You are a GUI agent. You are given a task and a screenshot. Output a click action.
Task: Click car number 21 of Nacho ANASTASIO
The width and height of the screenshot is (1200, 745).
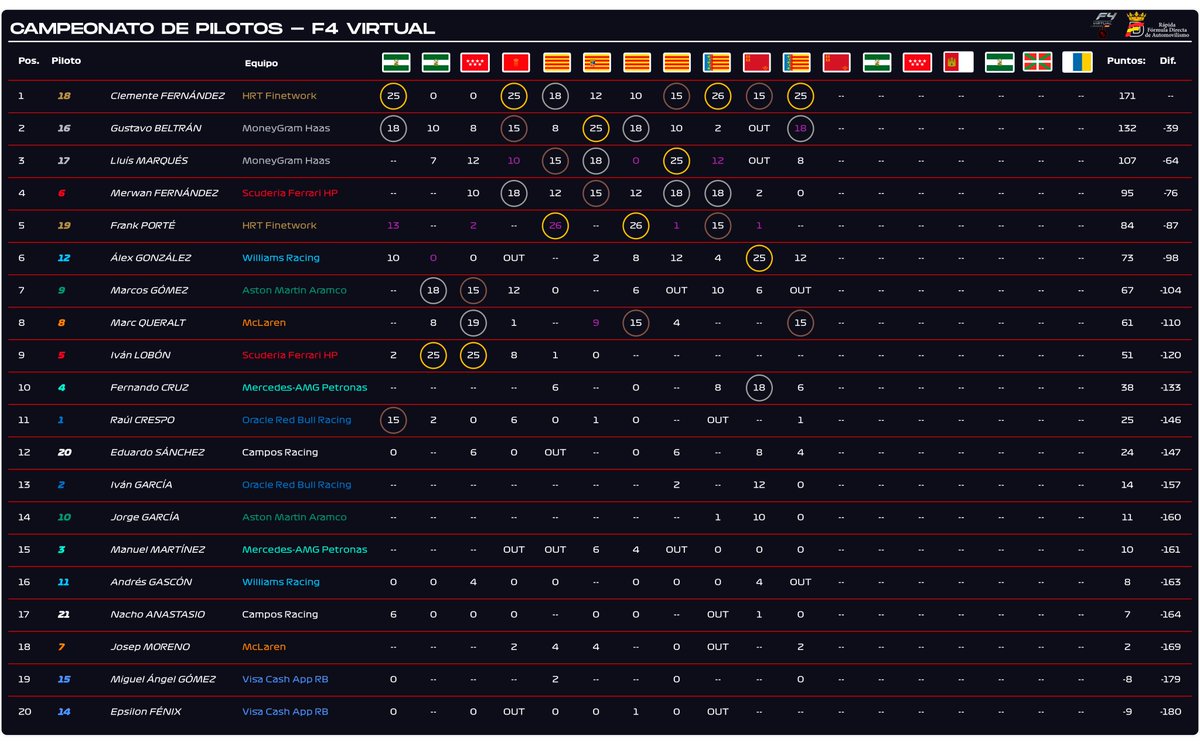click(64, 614)
